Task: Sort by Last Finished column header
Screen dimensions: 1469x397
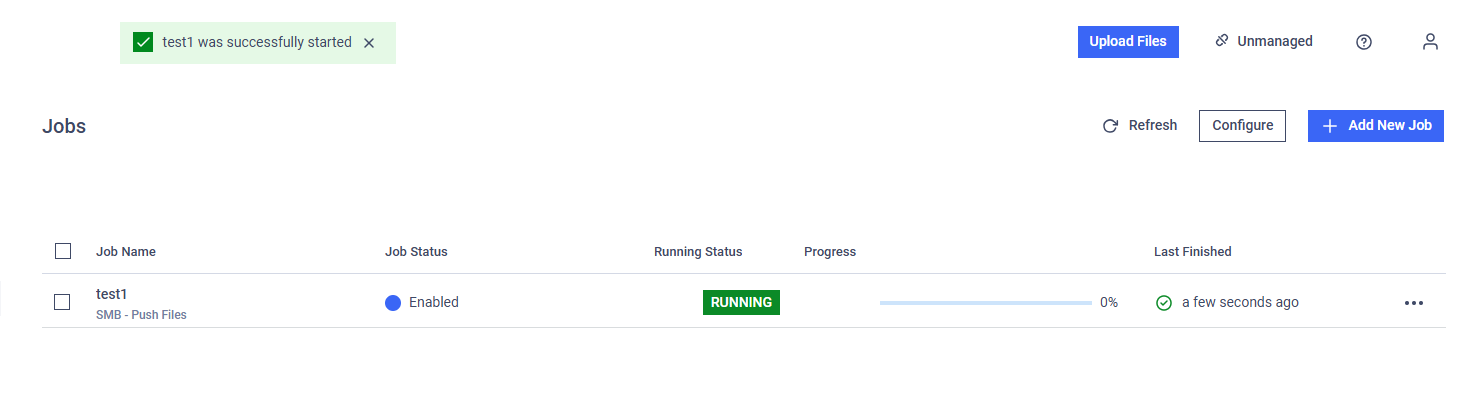Action: [1193, 251]
